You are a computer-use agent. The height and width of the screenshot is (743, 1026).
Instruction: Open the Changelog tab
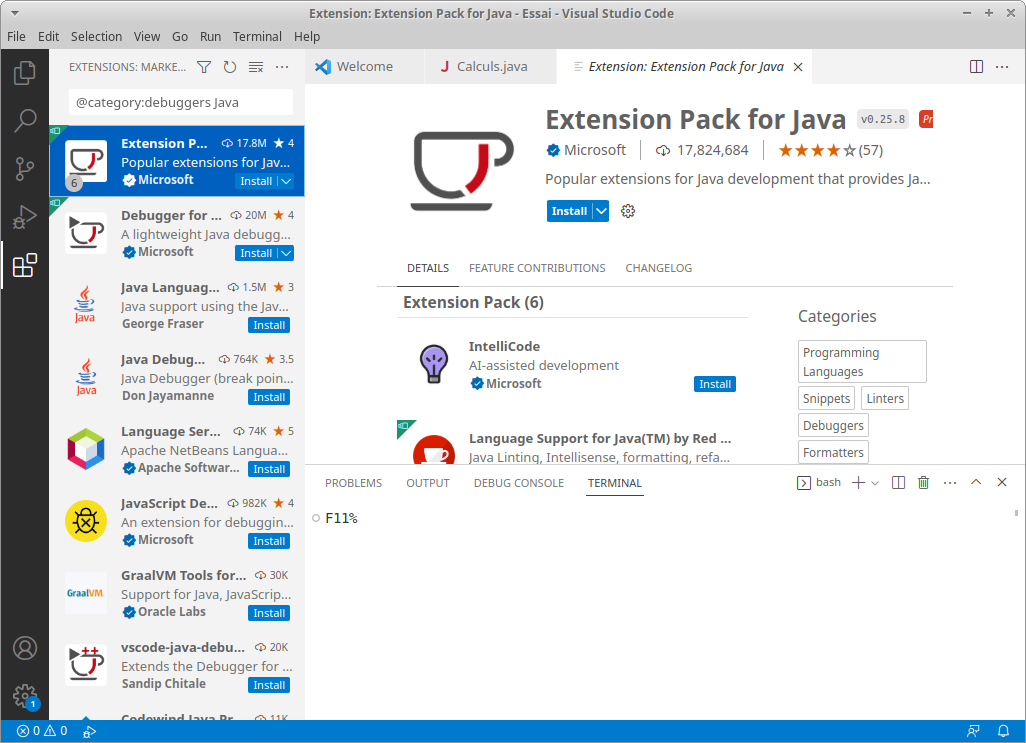click(658, 268)
